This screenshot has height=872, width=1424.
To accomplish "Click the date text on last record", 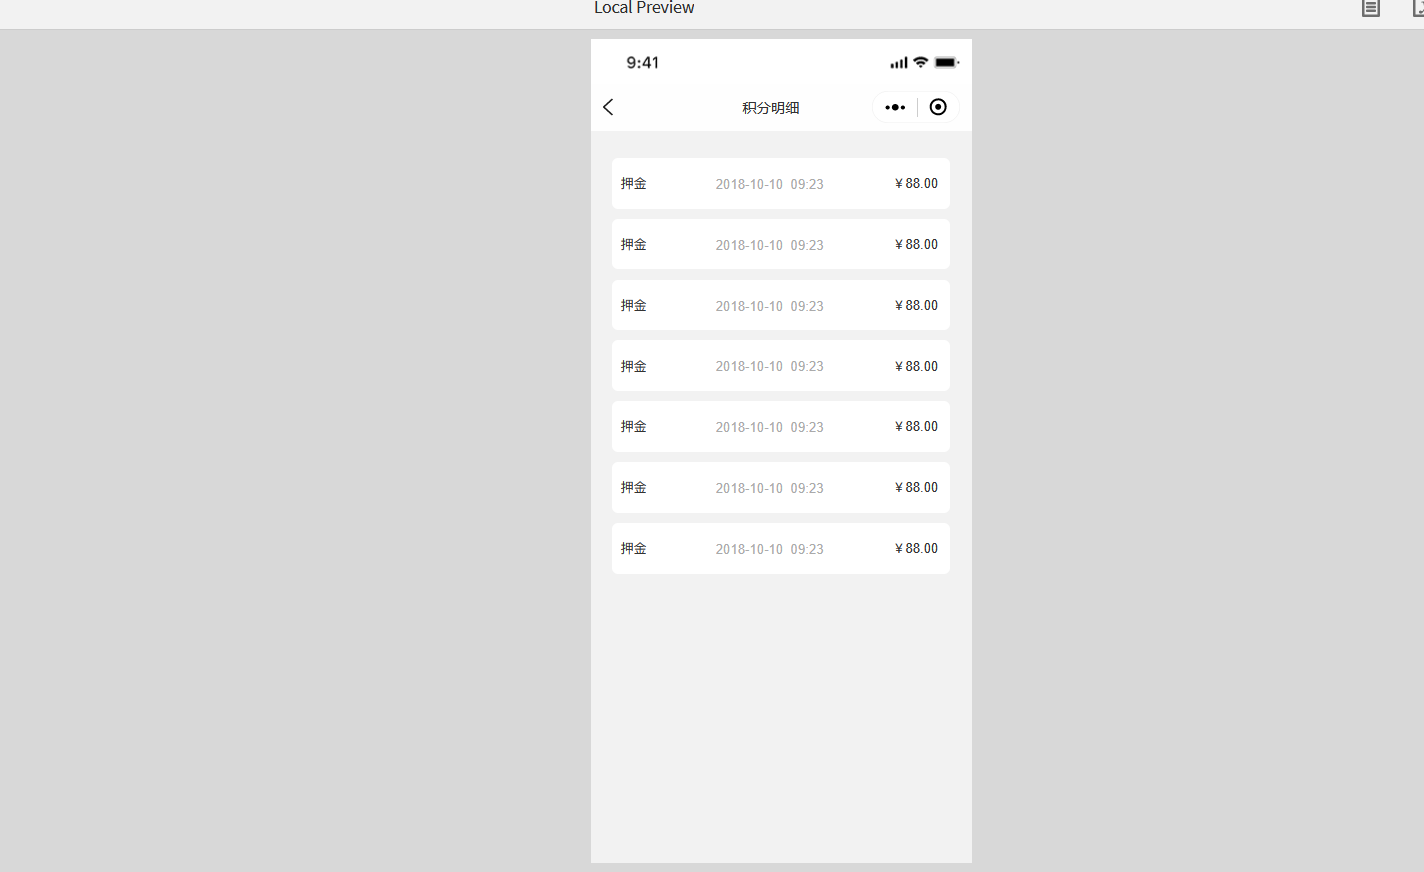I will click(x=769, y=549).
